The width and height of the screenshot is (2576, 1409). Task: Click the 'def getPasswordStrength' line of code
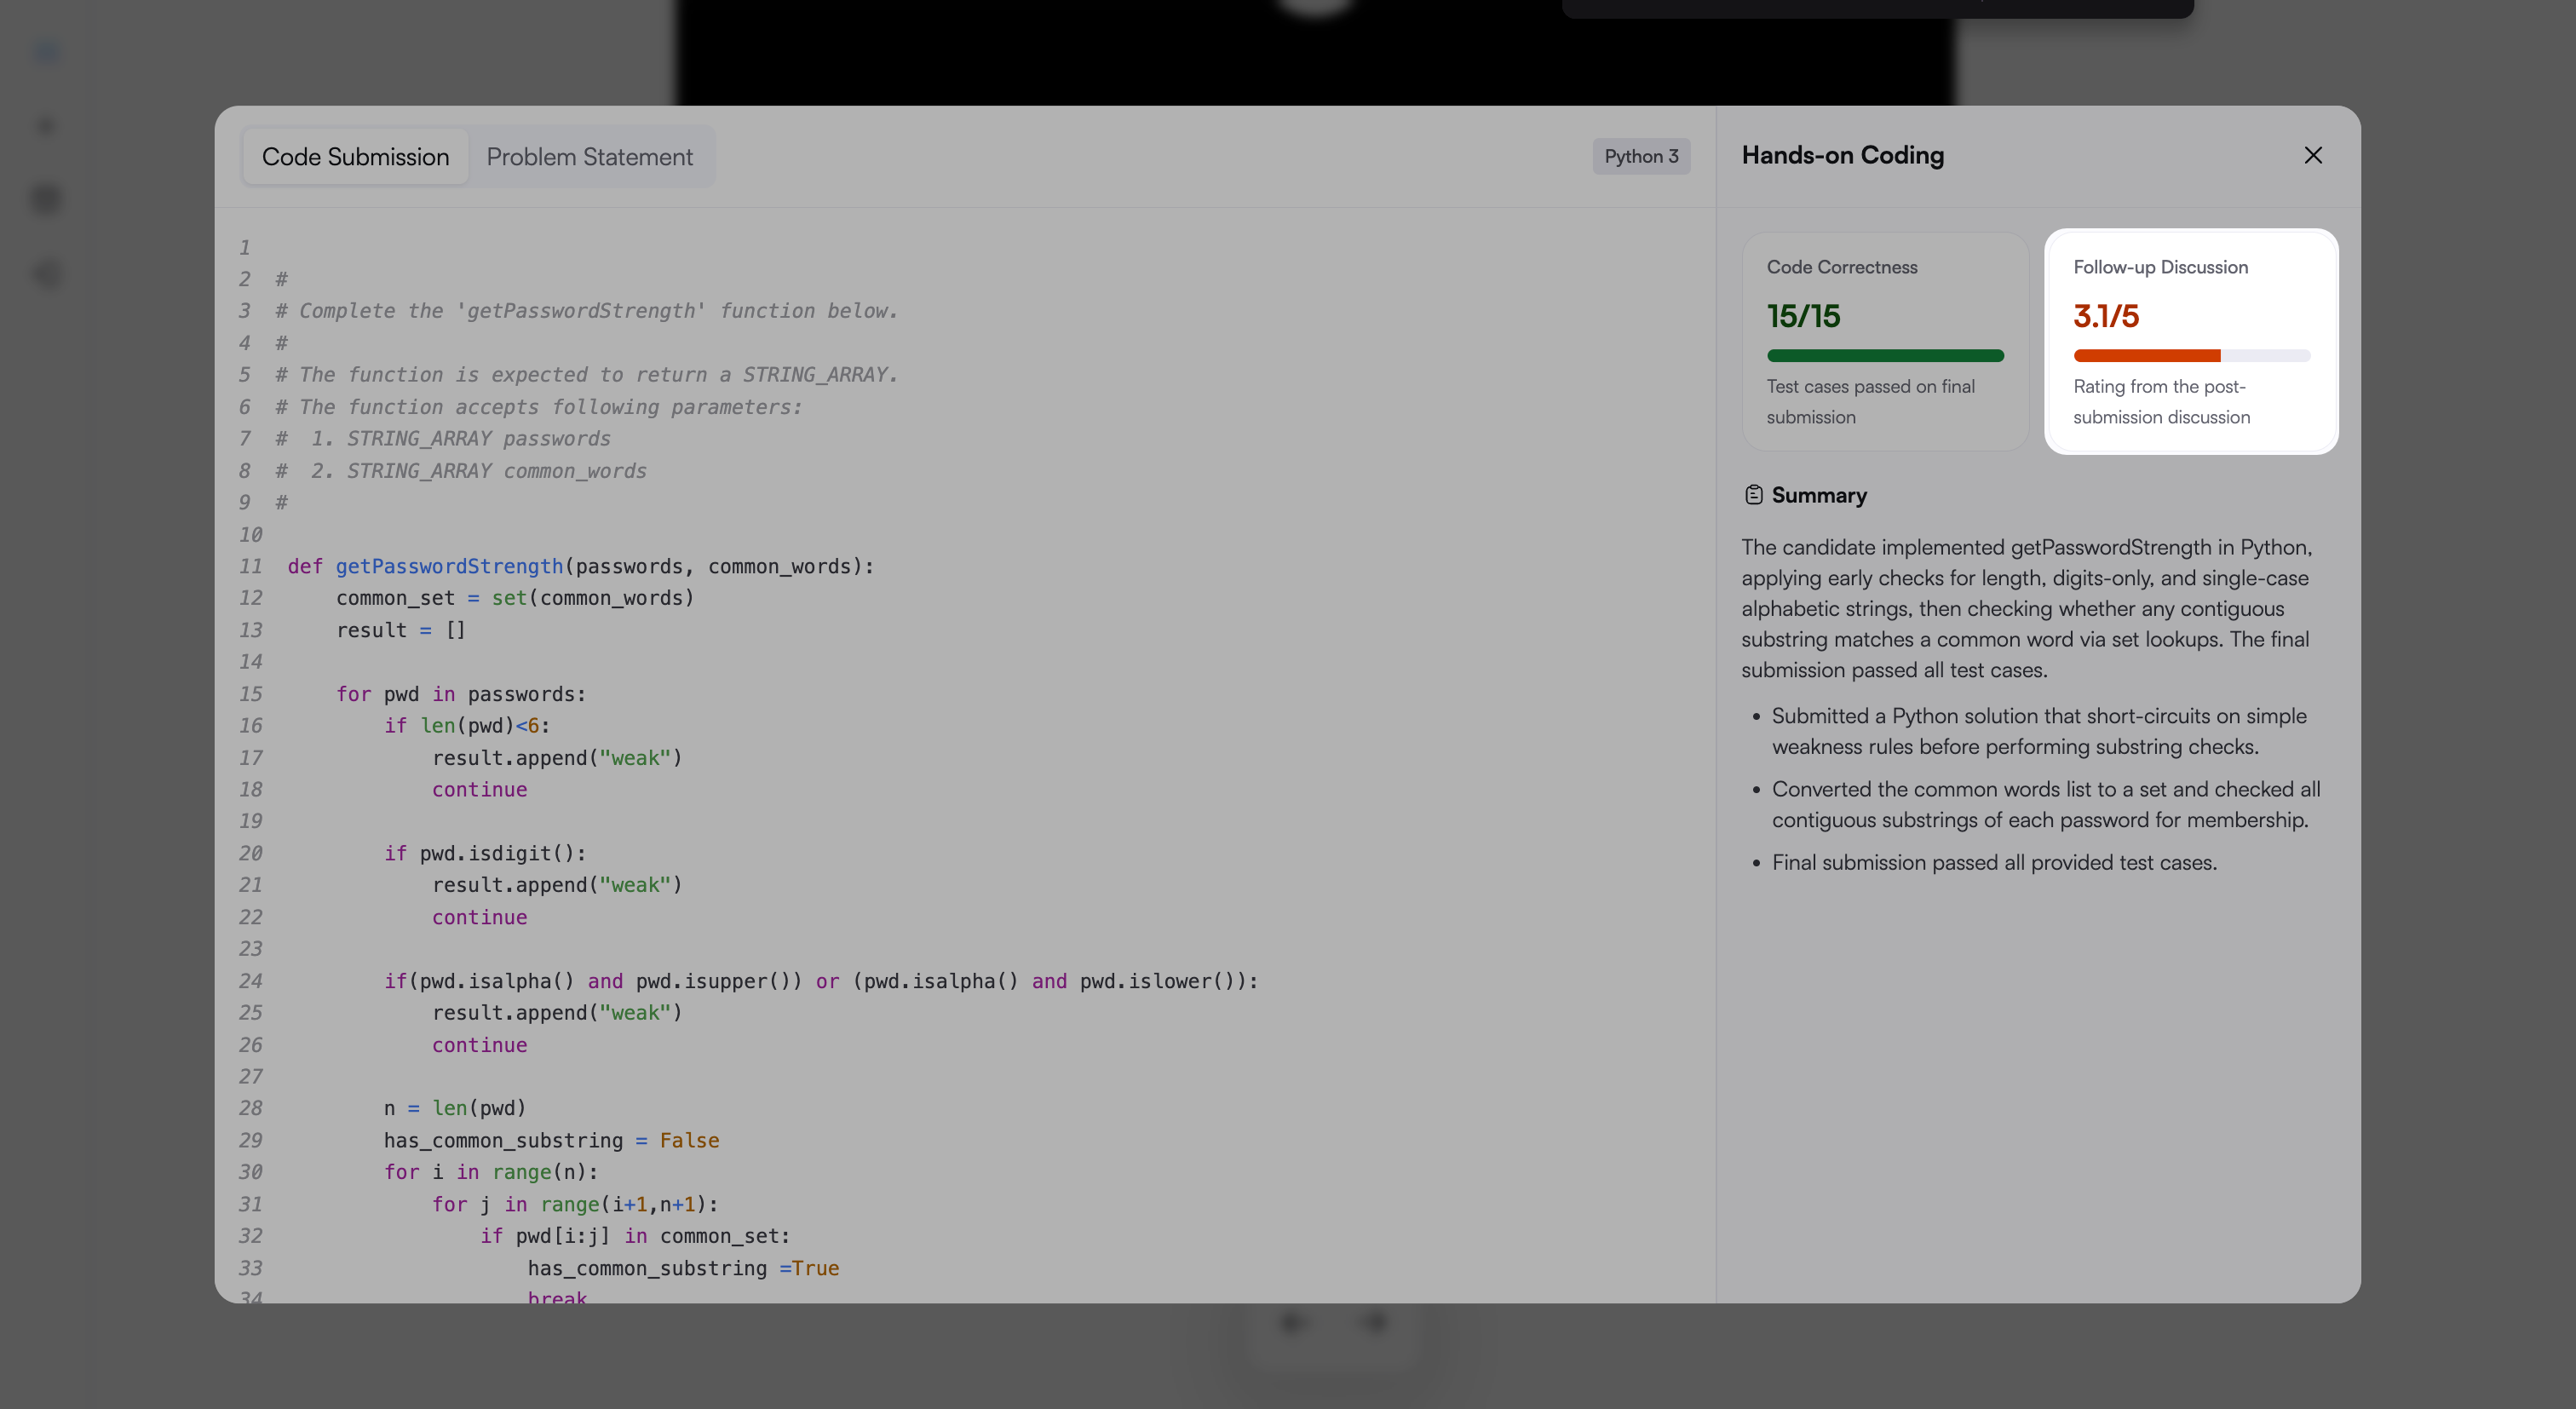580,566
